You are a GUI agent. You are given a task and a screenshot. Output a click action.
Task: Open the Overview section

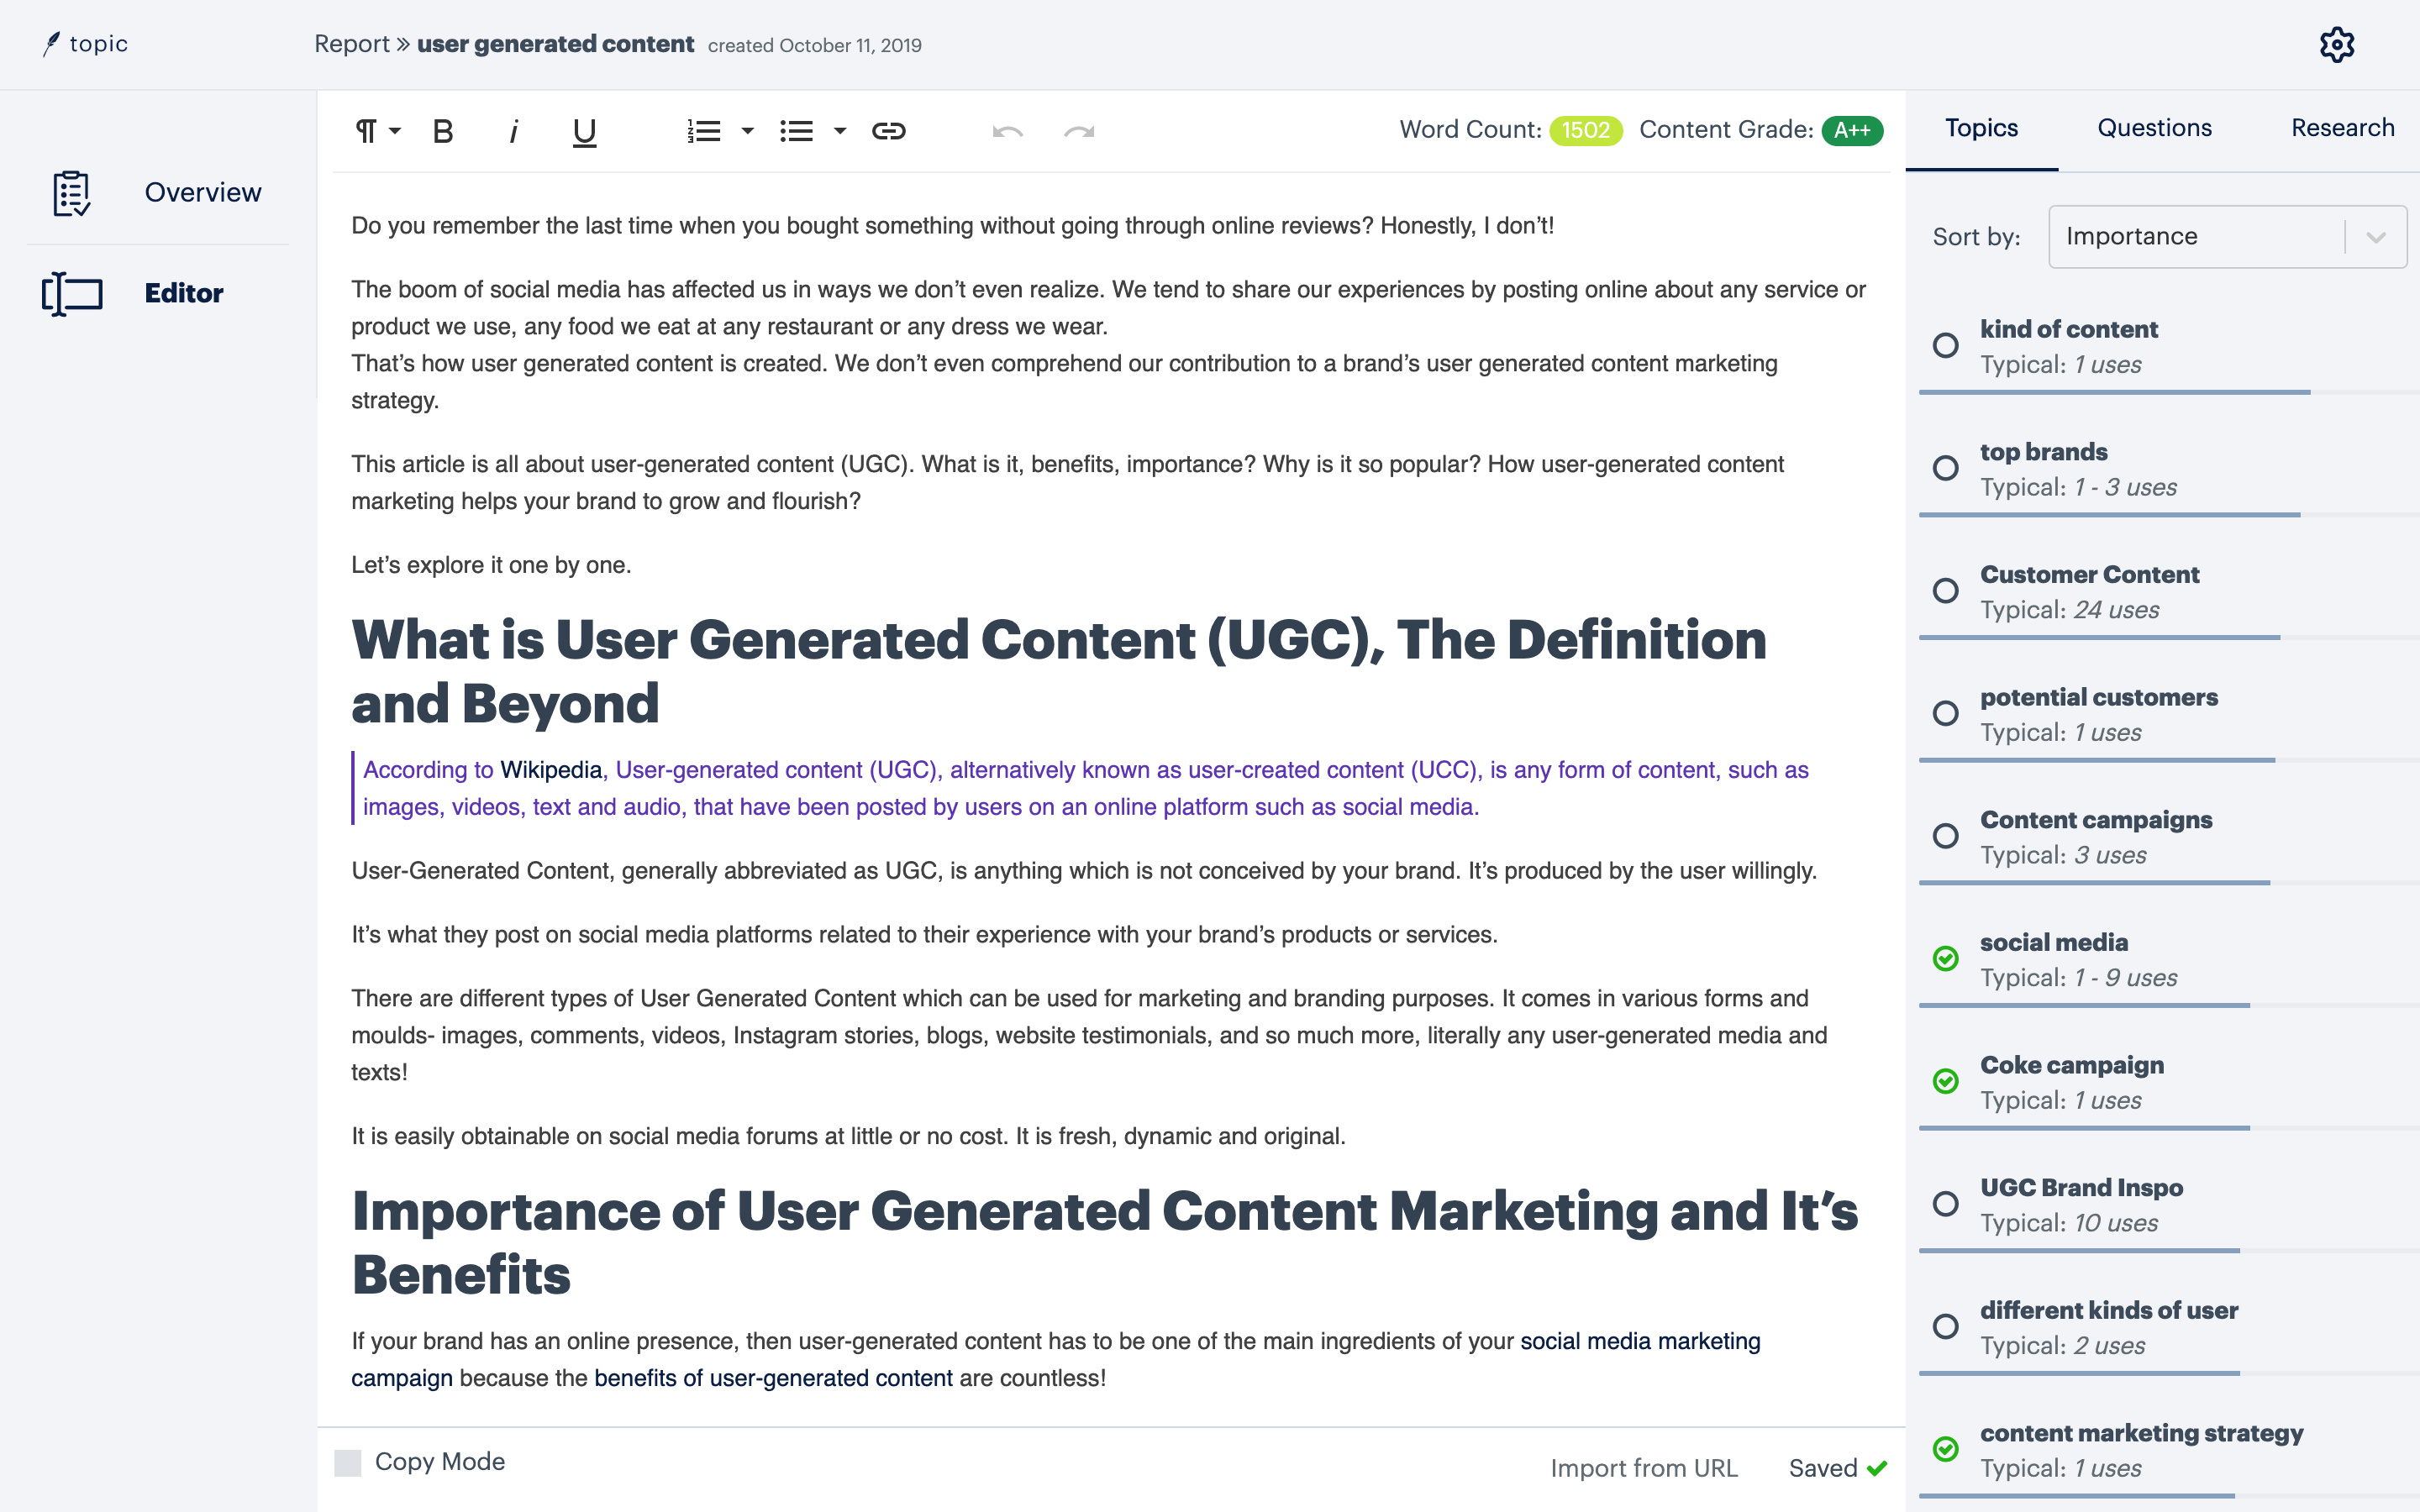pyautogui.click(x=203, y=193)
